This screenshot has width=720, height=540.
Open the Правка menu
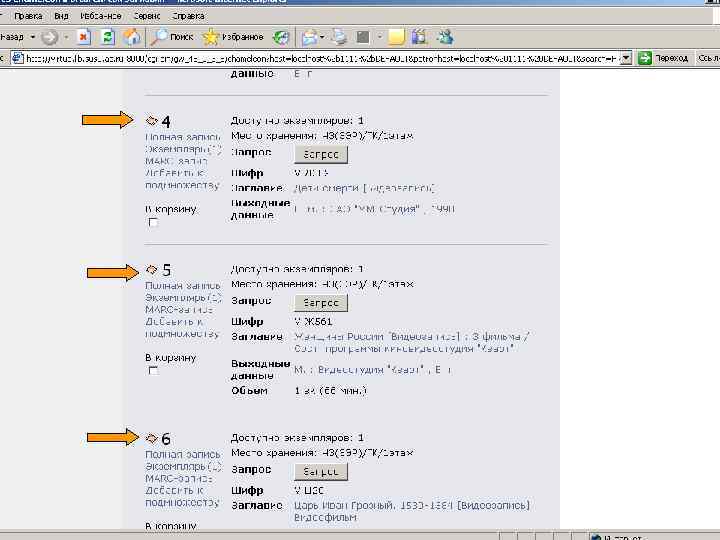pos(28,16)
